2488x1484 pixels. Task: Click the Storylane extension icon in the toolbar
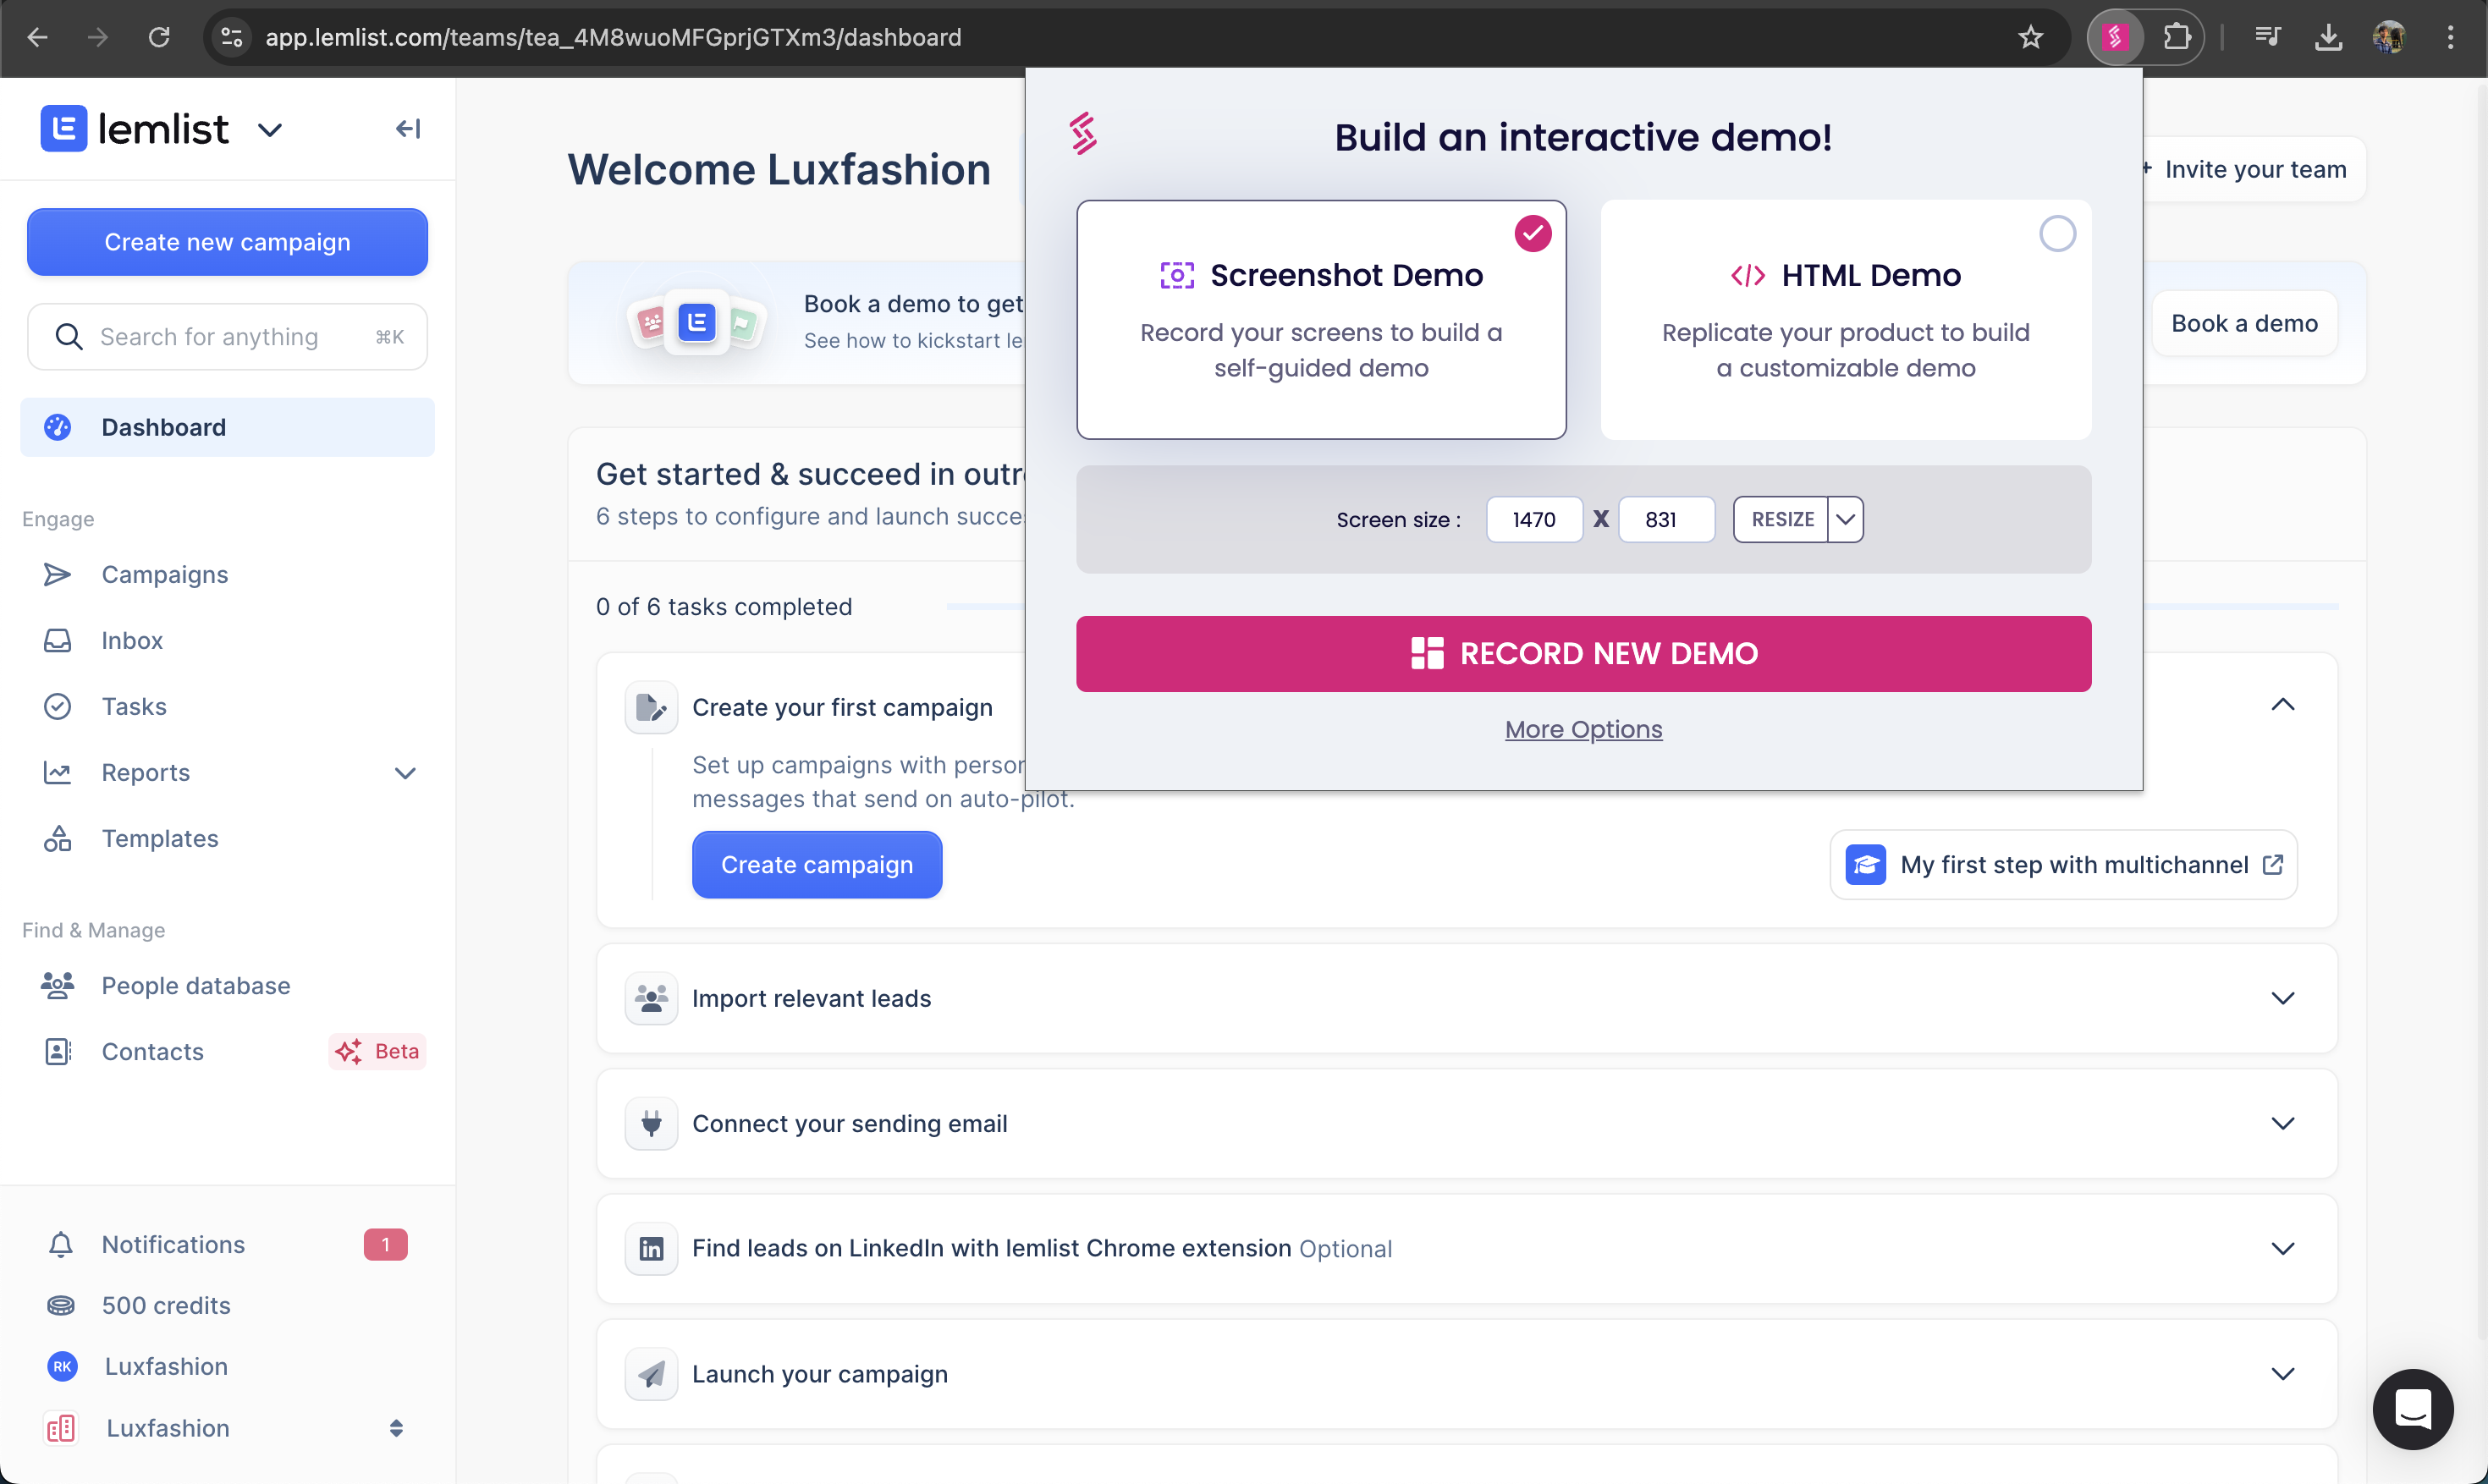pos(2114,37)
